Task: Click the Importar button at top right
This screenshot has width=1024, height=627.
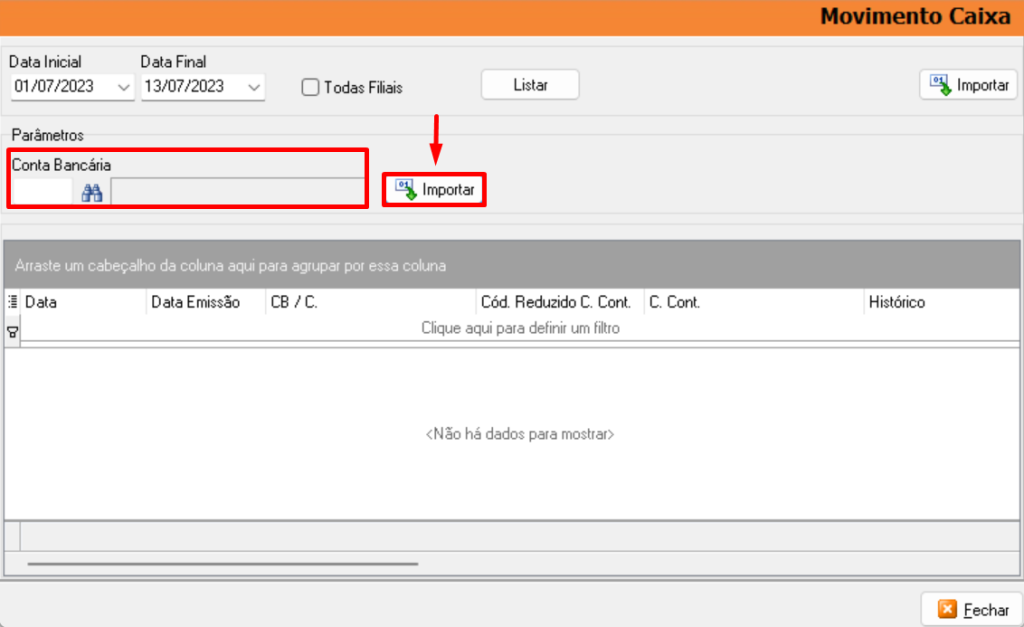Action: pos(968,85)
